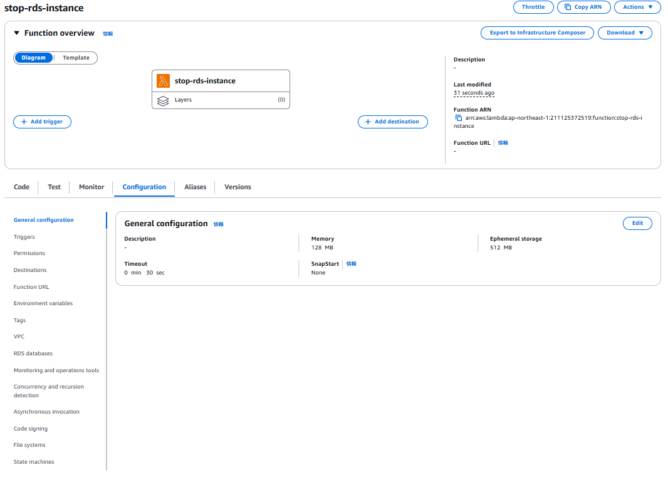Viewport: 668px width, 480px height.
Task: Collapse the Function overview section
Action: (x=17, y=33)
